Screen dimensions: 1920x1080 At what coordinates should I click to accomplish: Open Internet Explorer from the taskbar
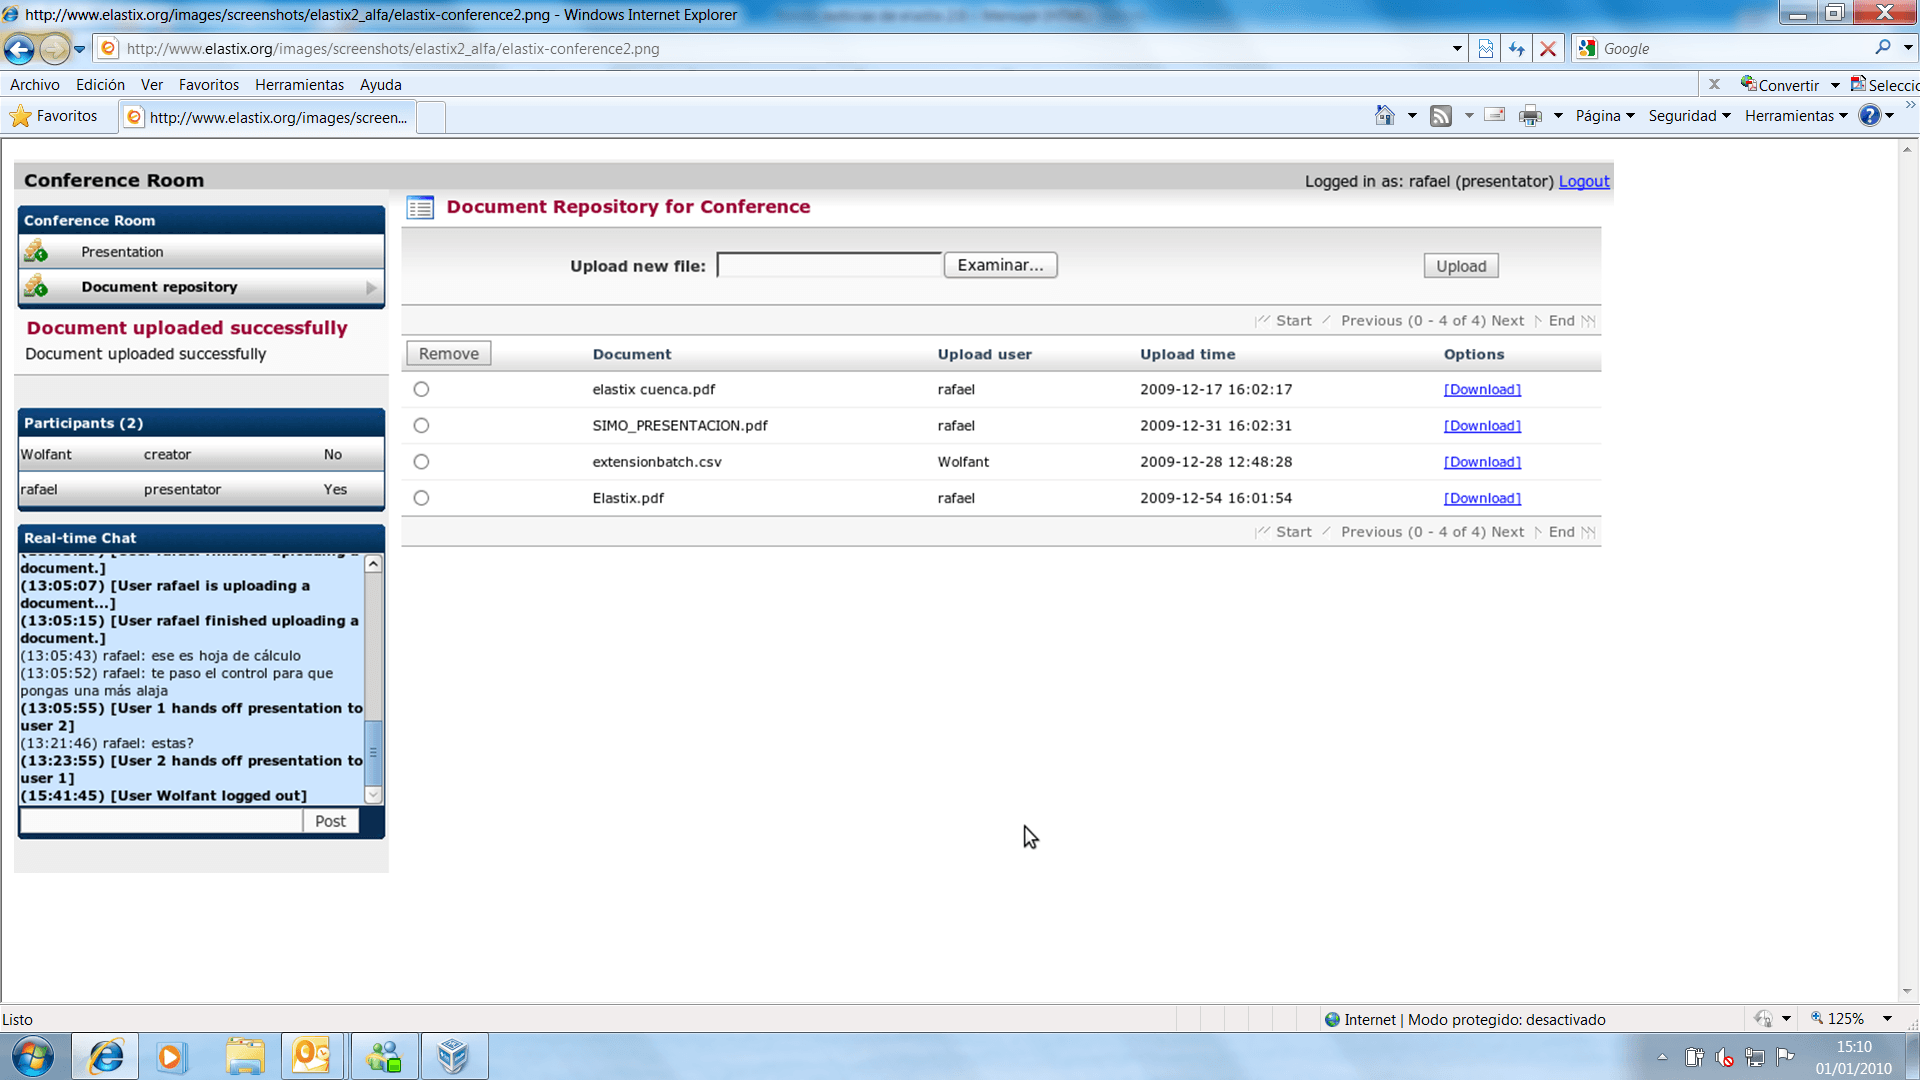106,1056
